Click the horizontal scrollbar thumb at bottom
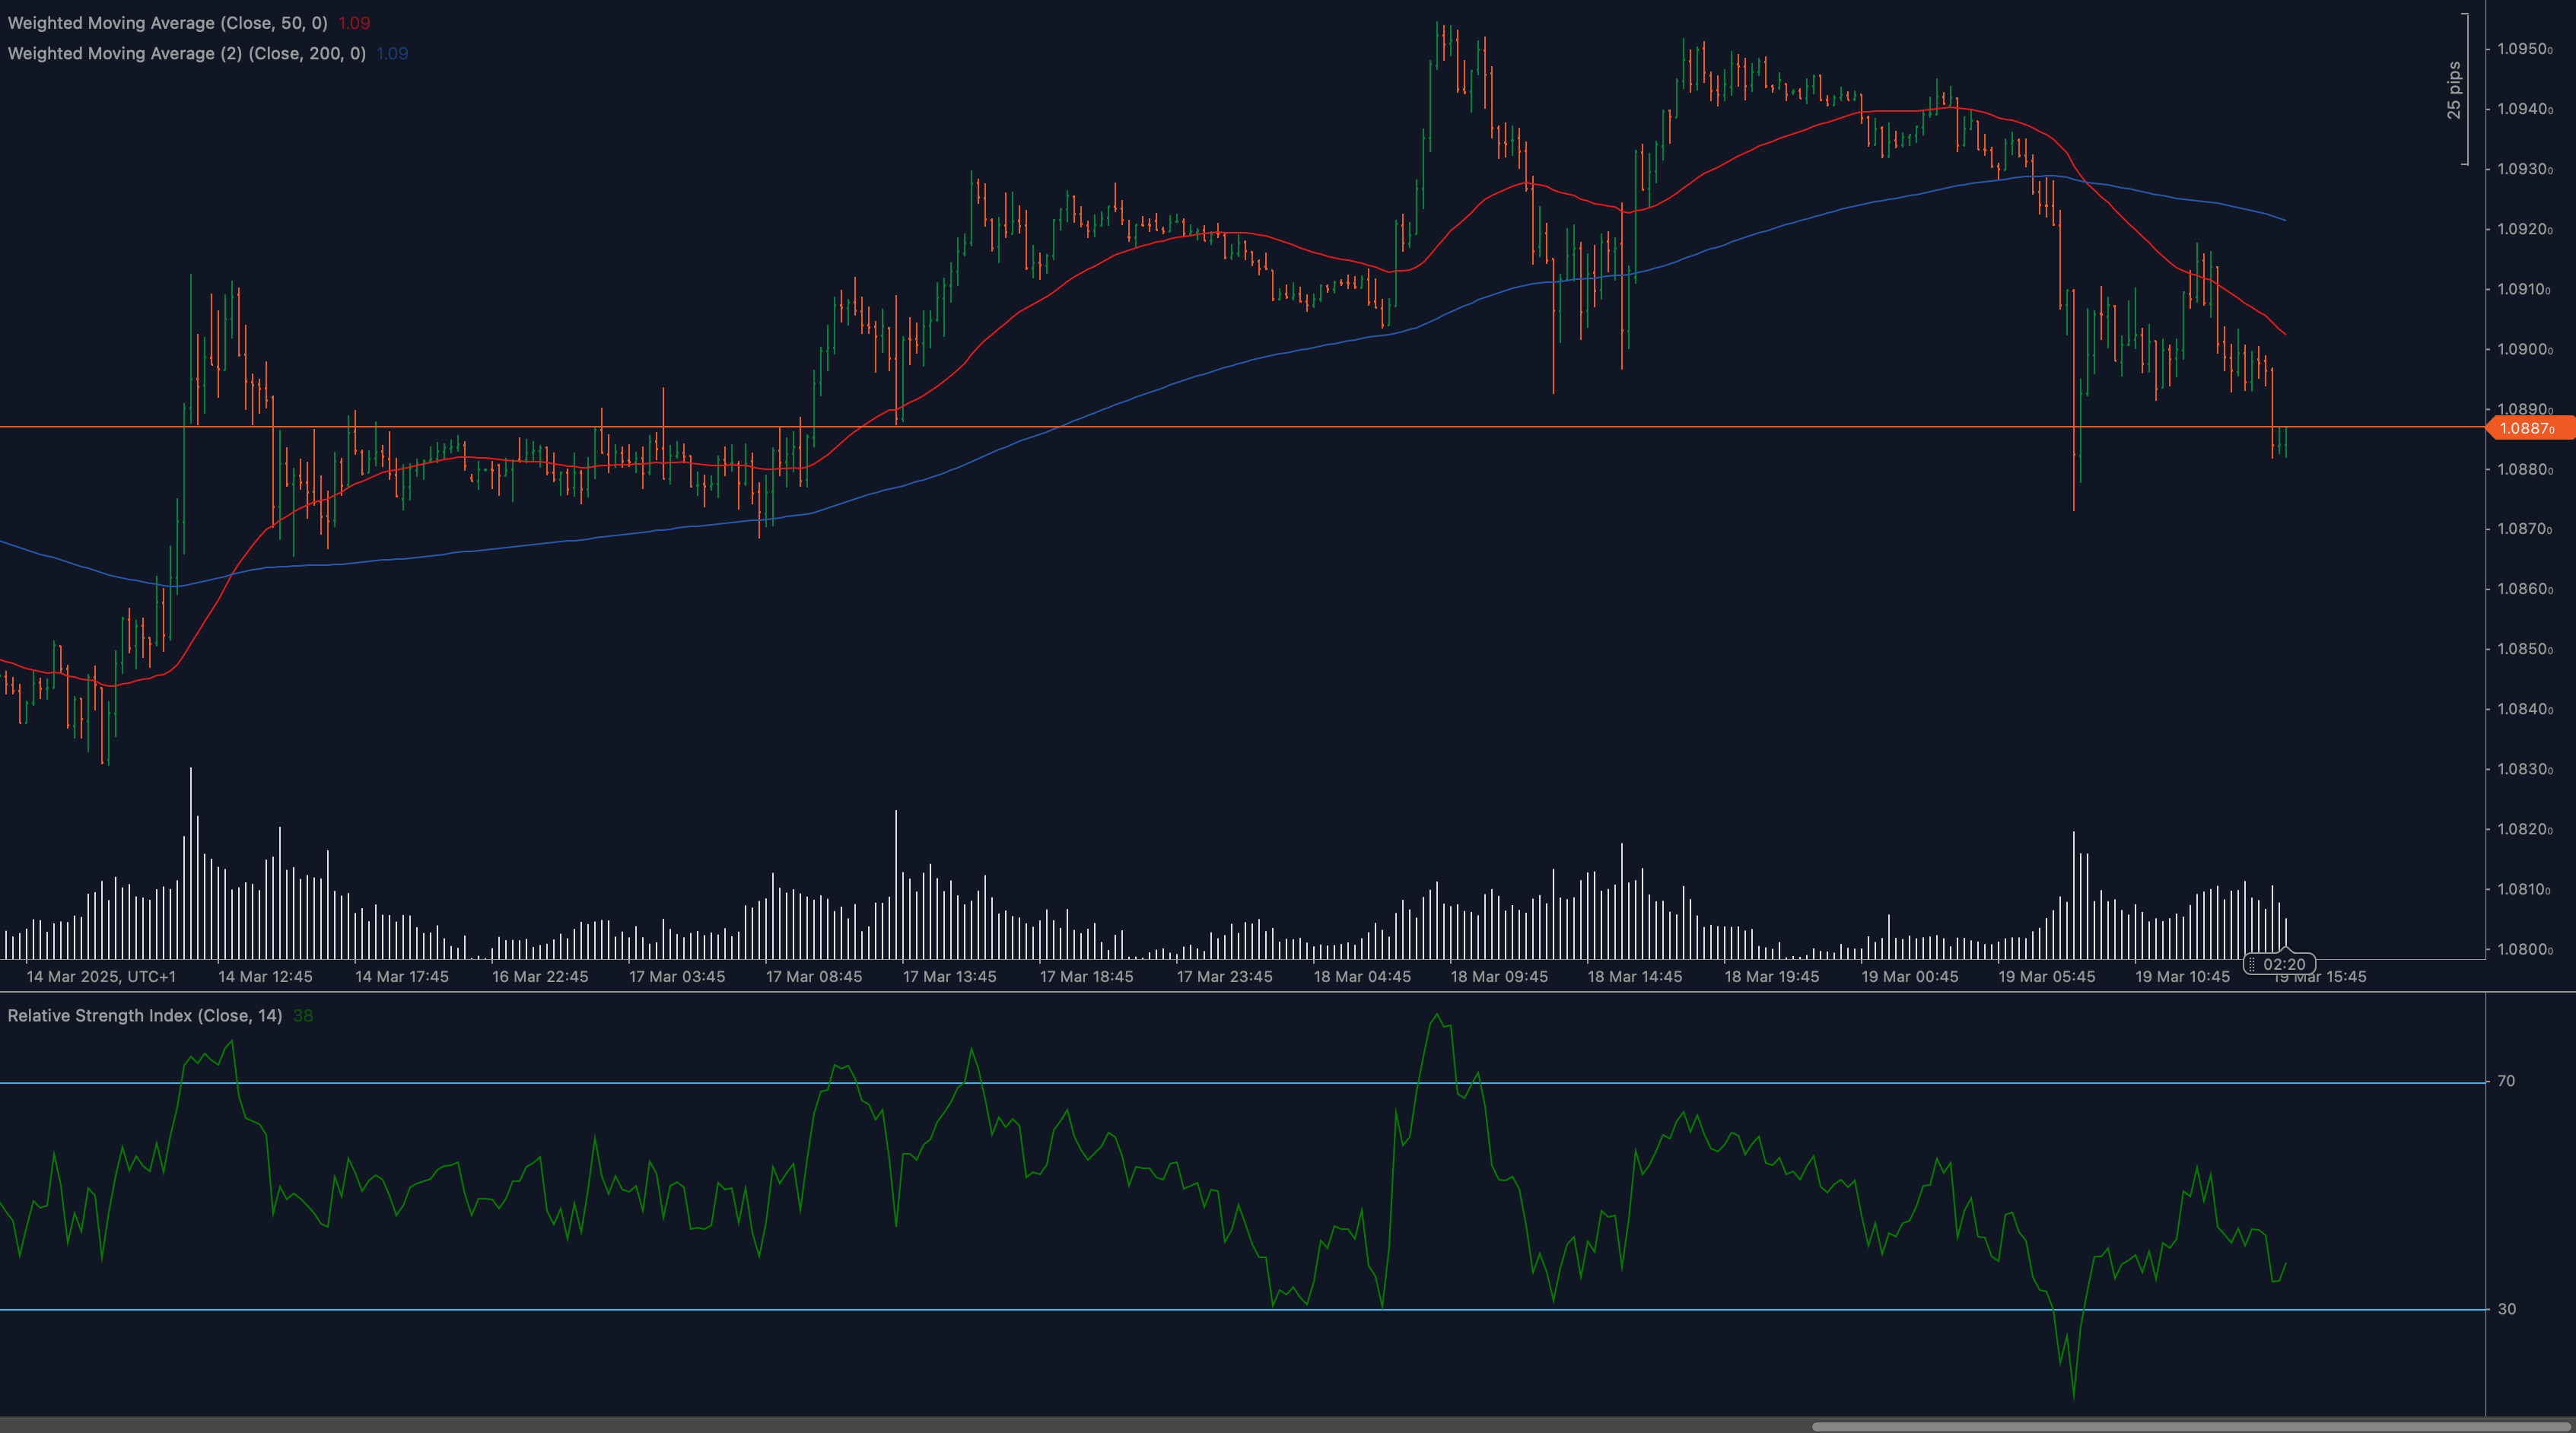 click(2191, 1426)
